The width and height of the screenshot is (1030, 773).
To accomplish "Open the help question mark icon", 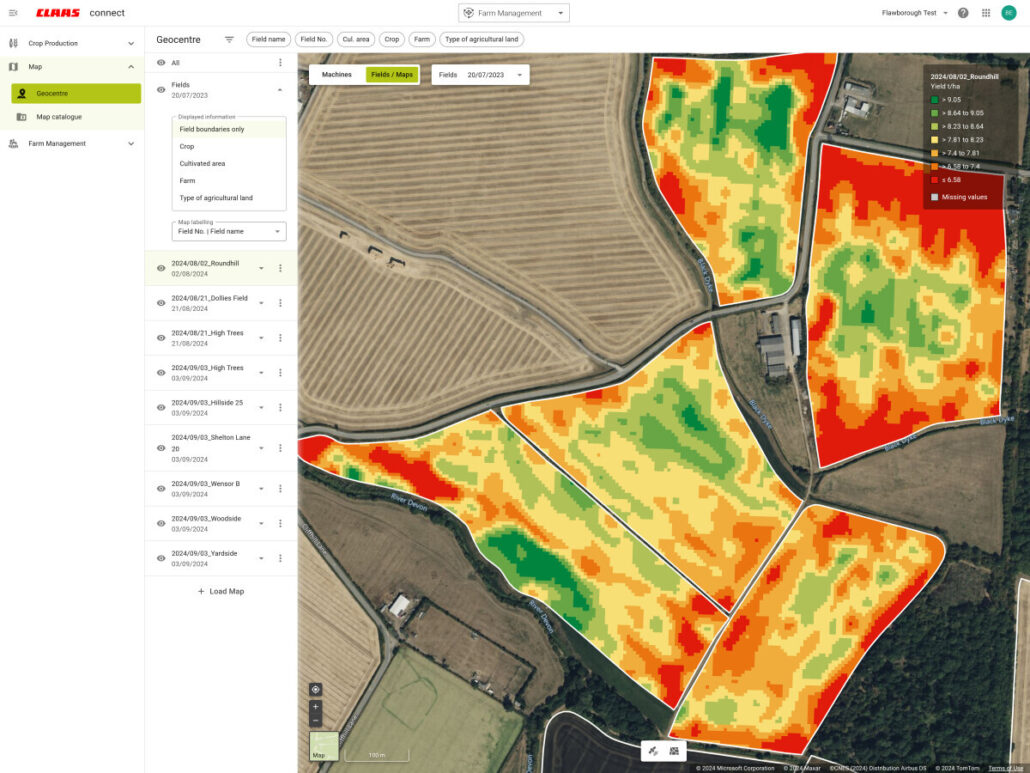I will pyautogui.click(x=963, y=13).
